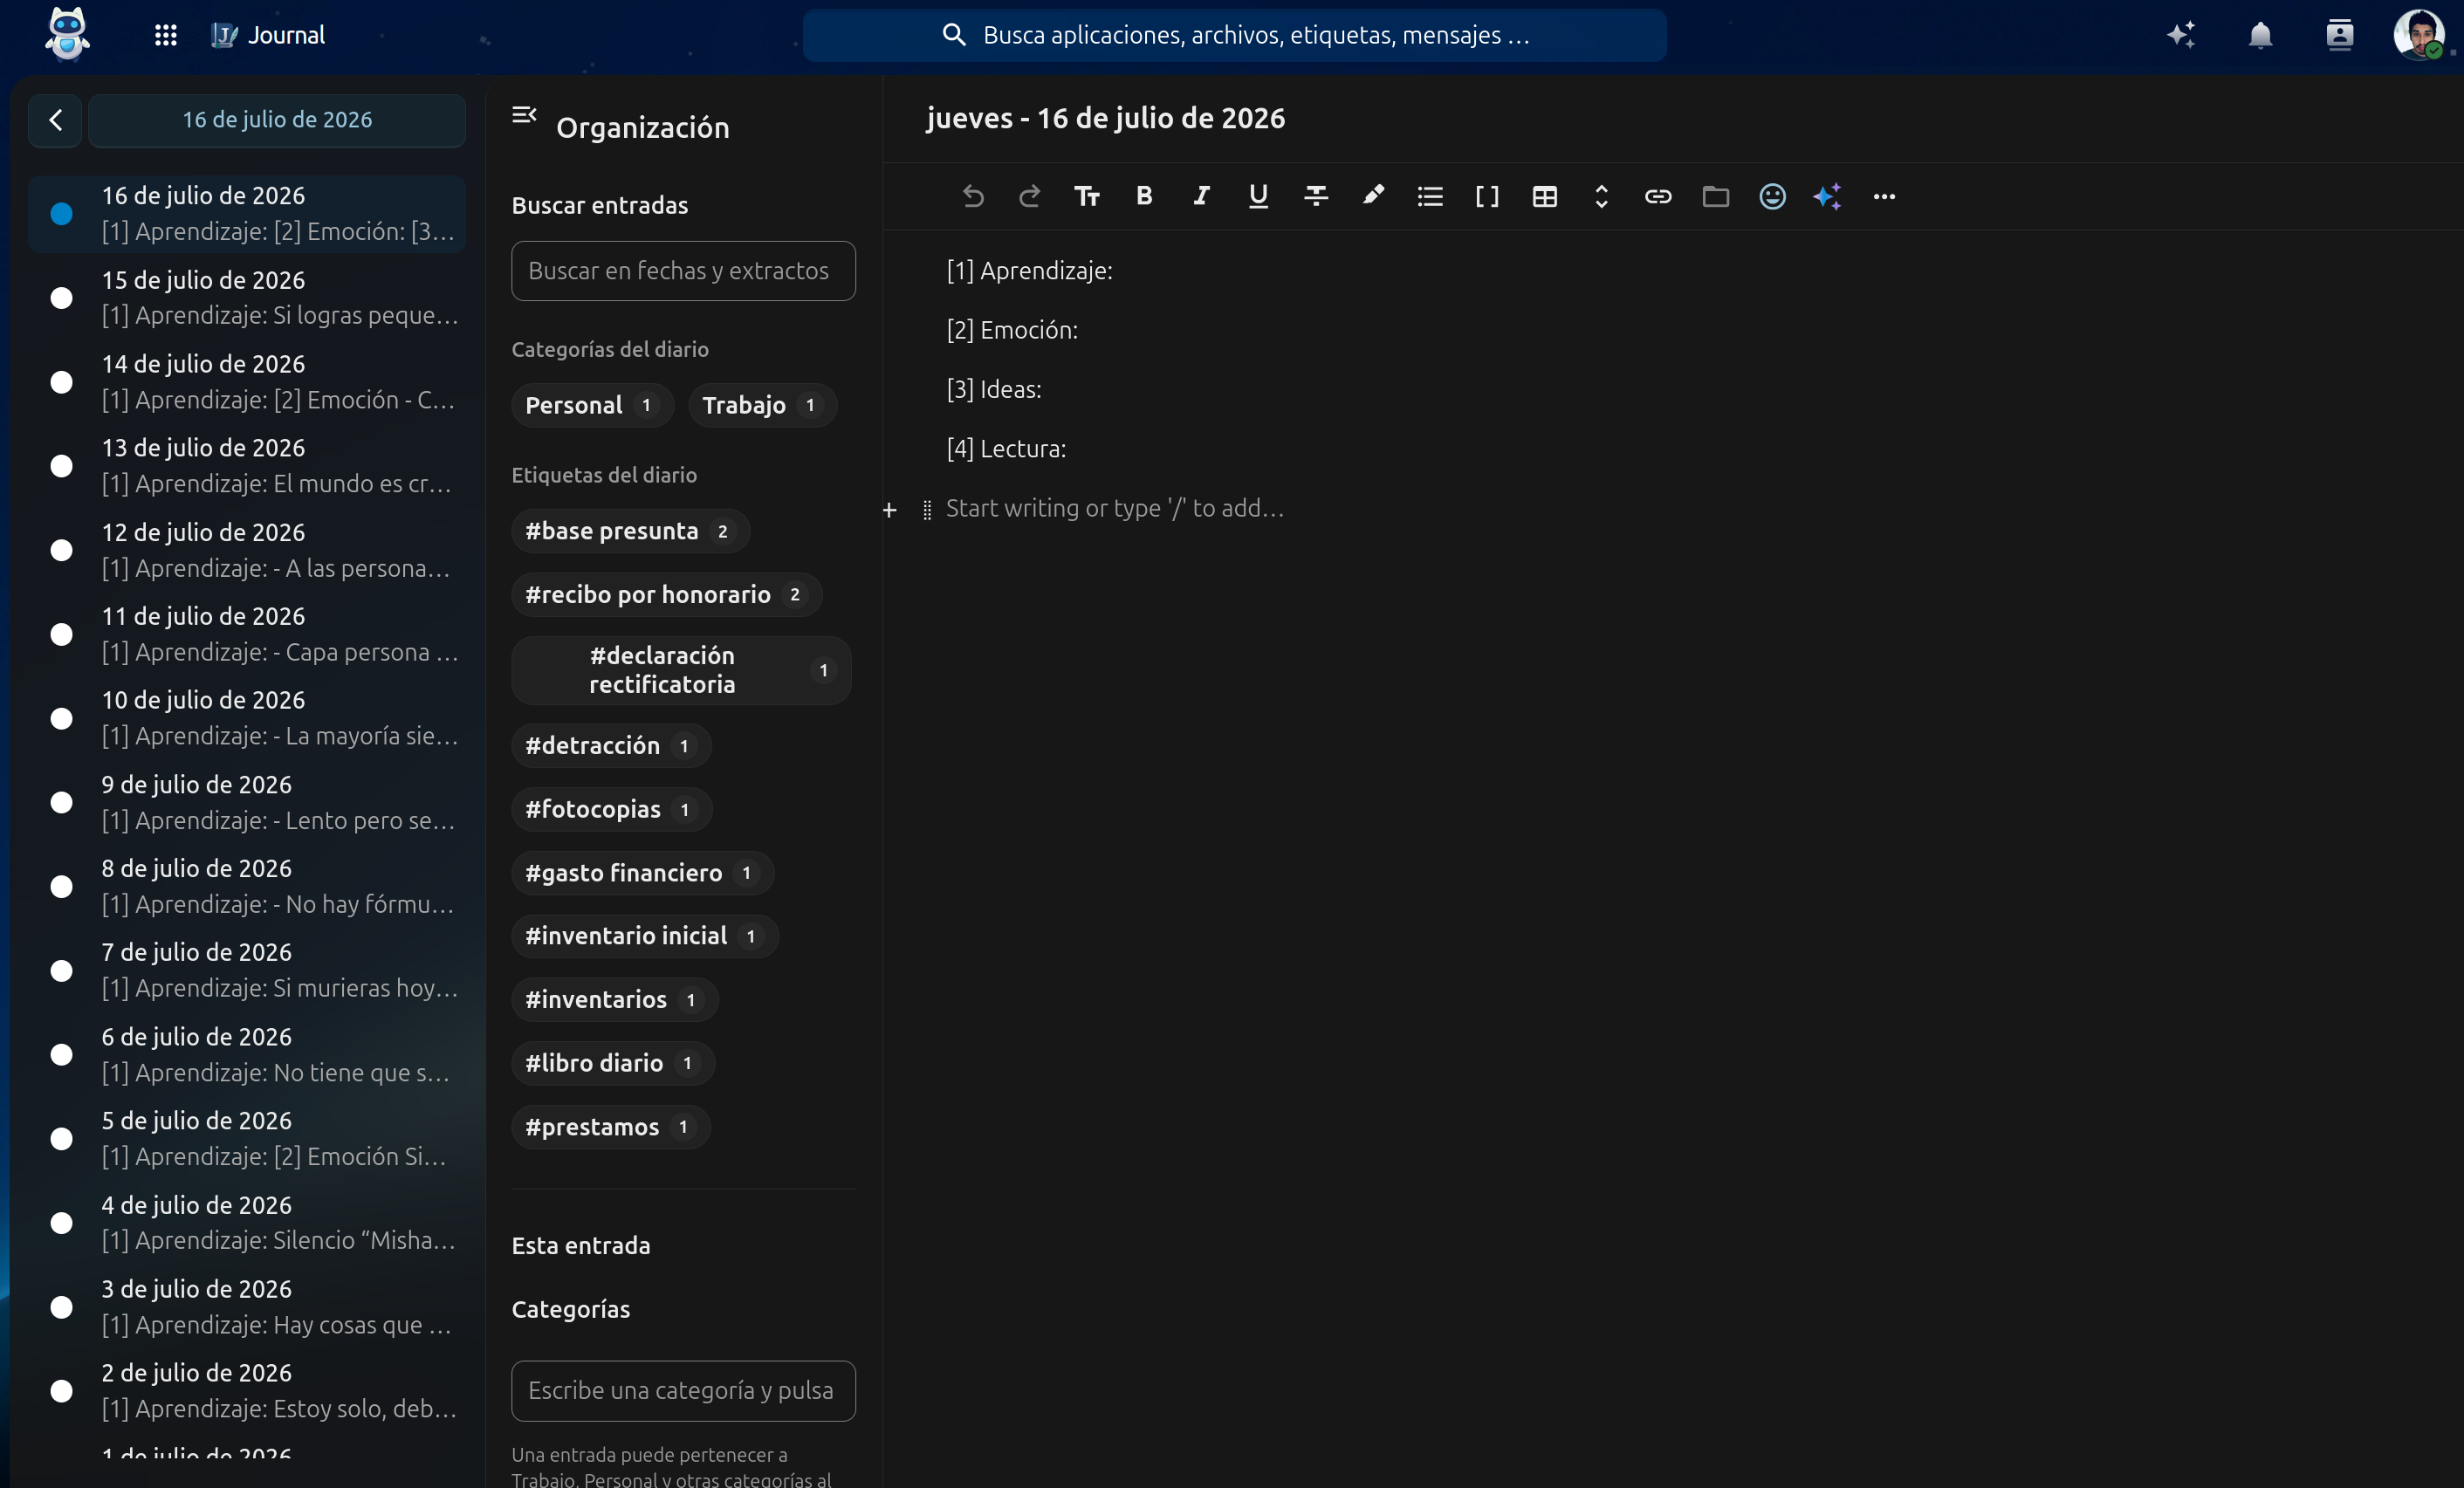Filter by #inventarios tag
This screenshot has width=2464, height=1488.
pos(614,1000)
